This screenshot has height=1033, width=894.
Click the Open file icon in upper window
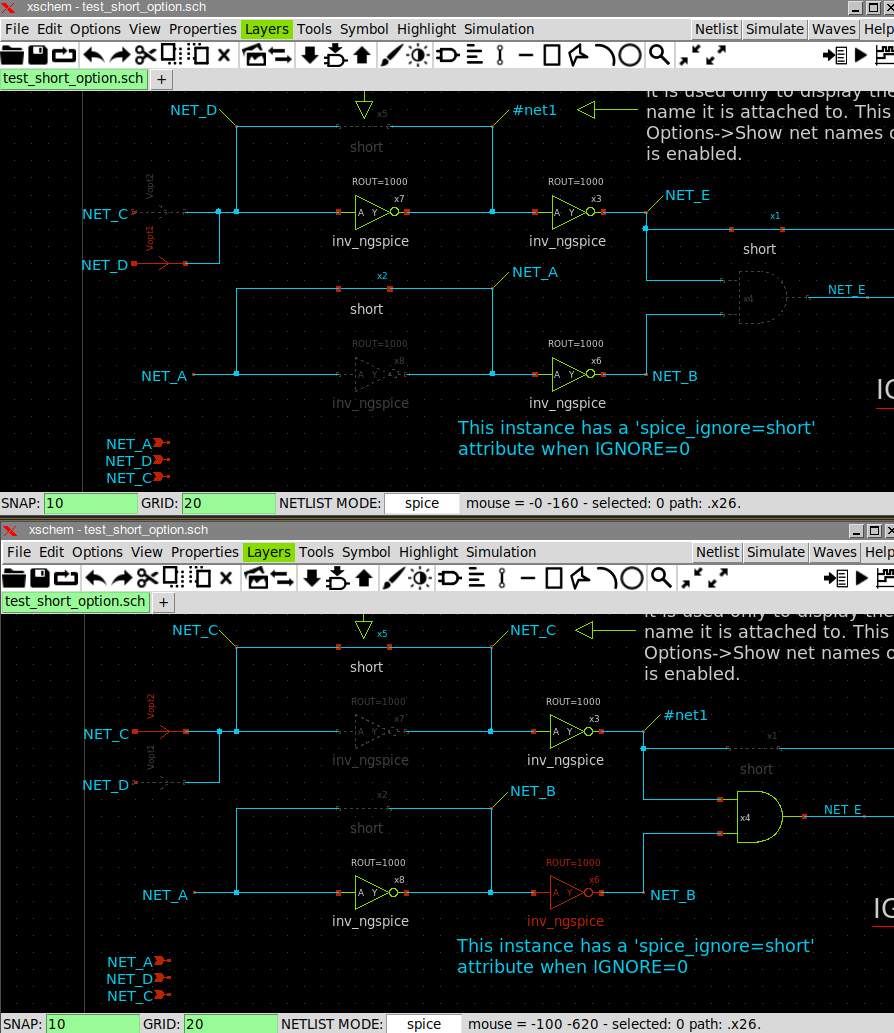coord(12,55)
